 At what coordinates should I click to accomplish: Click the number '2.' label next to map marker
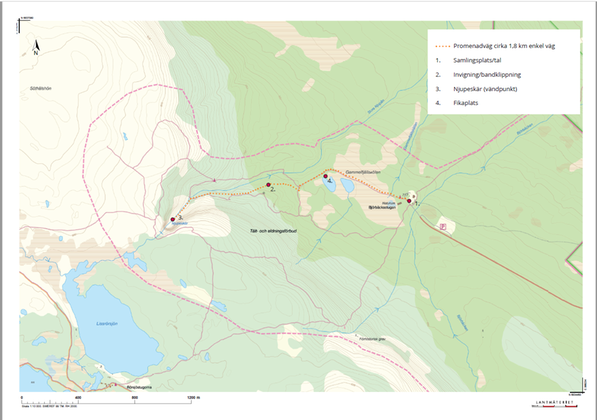point(273,189)
